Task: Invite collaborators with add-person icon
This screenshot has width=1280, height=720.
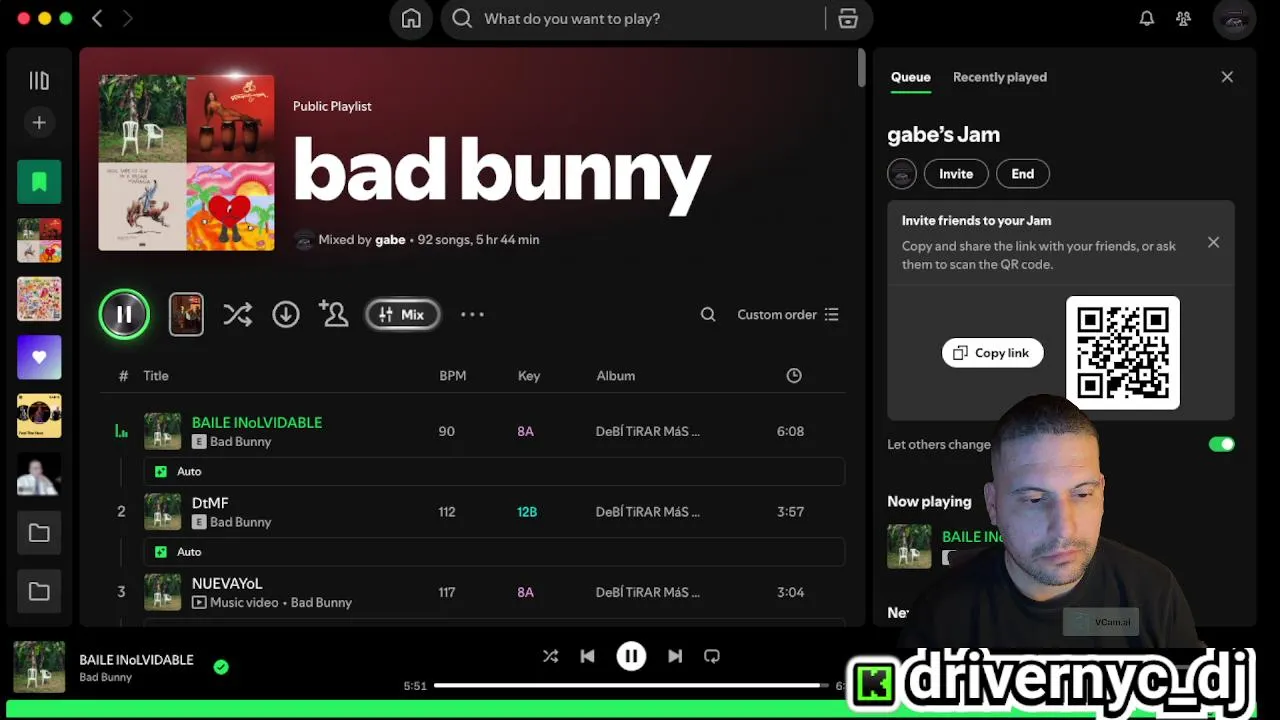Action: [334, 314]
